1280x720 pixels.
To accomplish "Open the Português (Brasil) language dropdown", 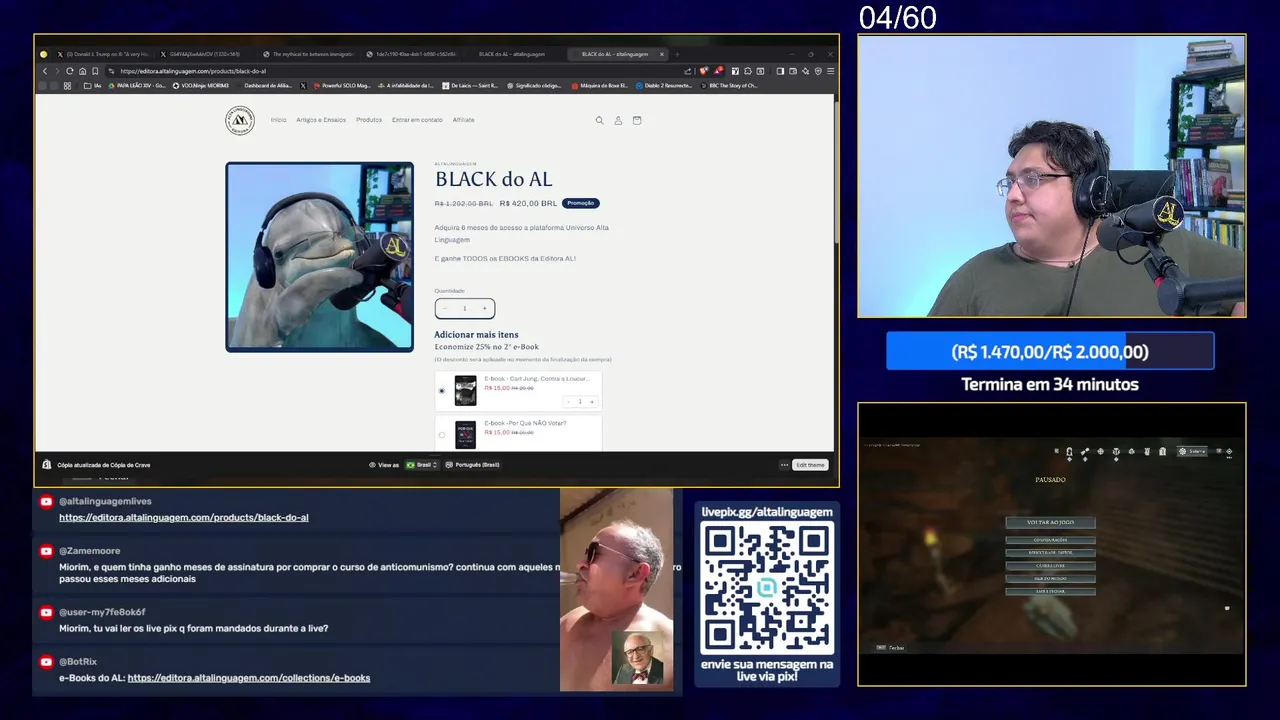I will coord(472,465).
